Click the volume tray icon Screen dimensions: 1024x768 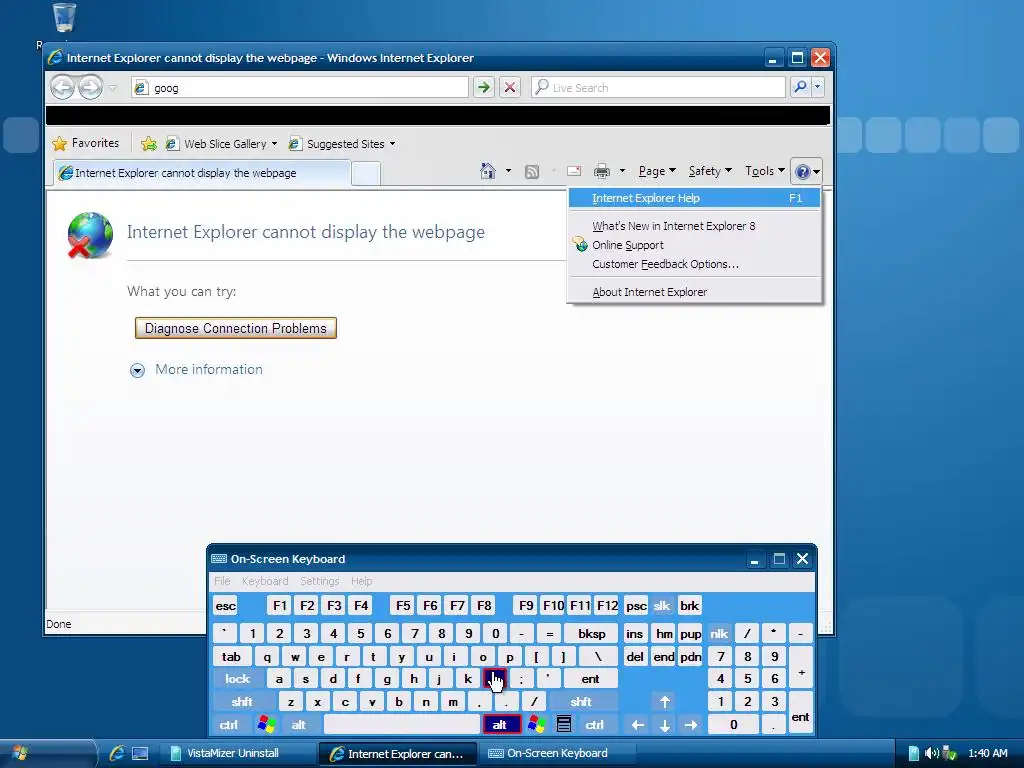[931, 753]
